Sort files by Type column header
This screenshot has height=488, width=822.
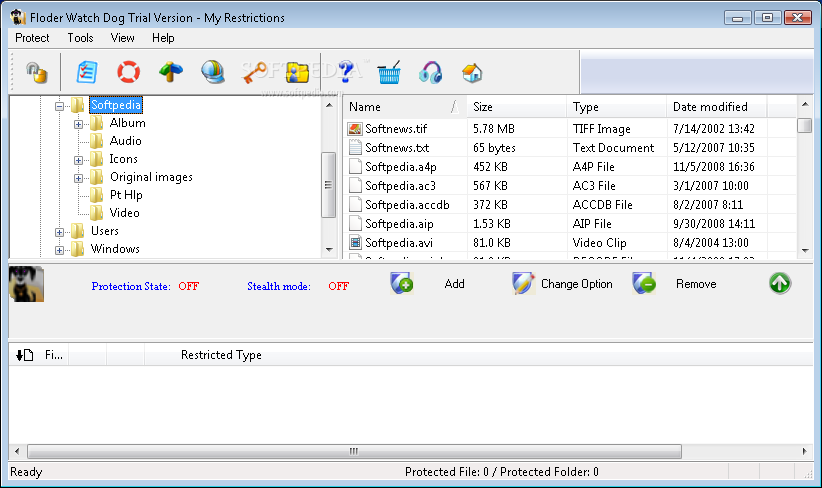616,107
